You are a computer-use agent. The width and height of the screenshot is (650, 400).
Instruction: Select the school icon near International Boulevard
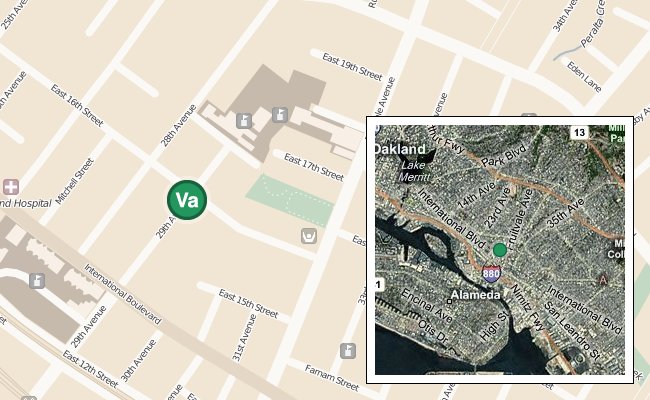pyautogui.click(x=37, y=281)
